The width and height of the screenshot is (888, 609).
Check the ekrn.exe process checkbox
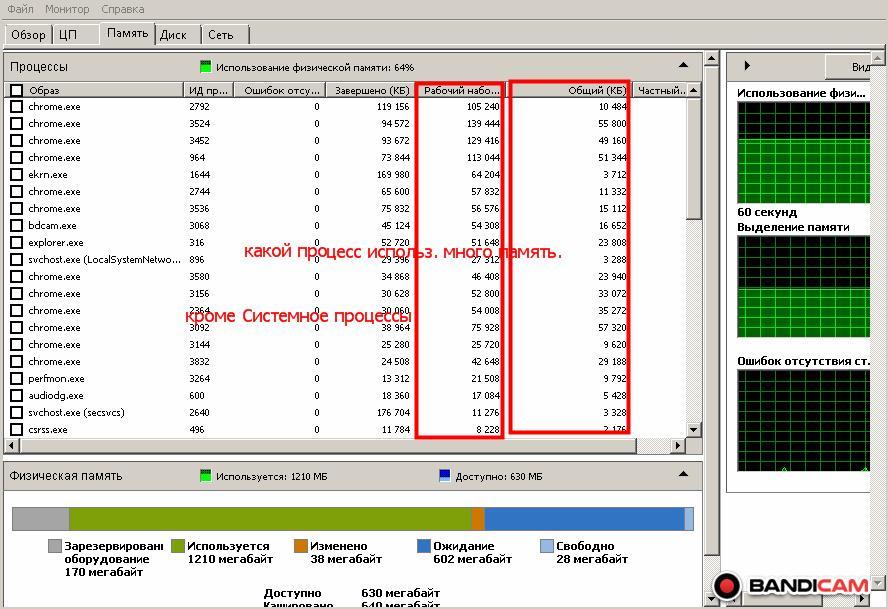(x=16, y=174)
